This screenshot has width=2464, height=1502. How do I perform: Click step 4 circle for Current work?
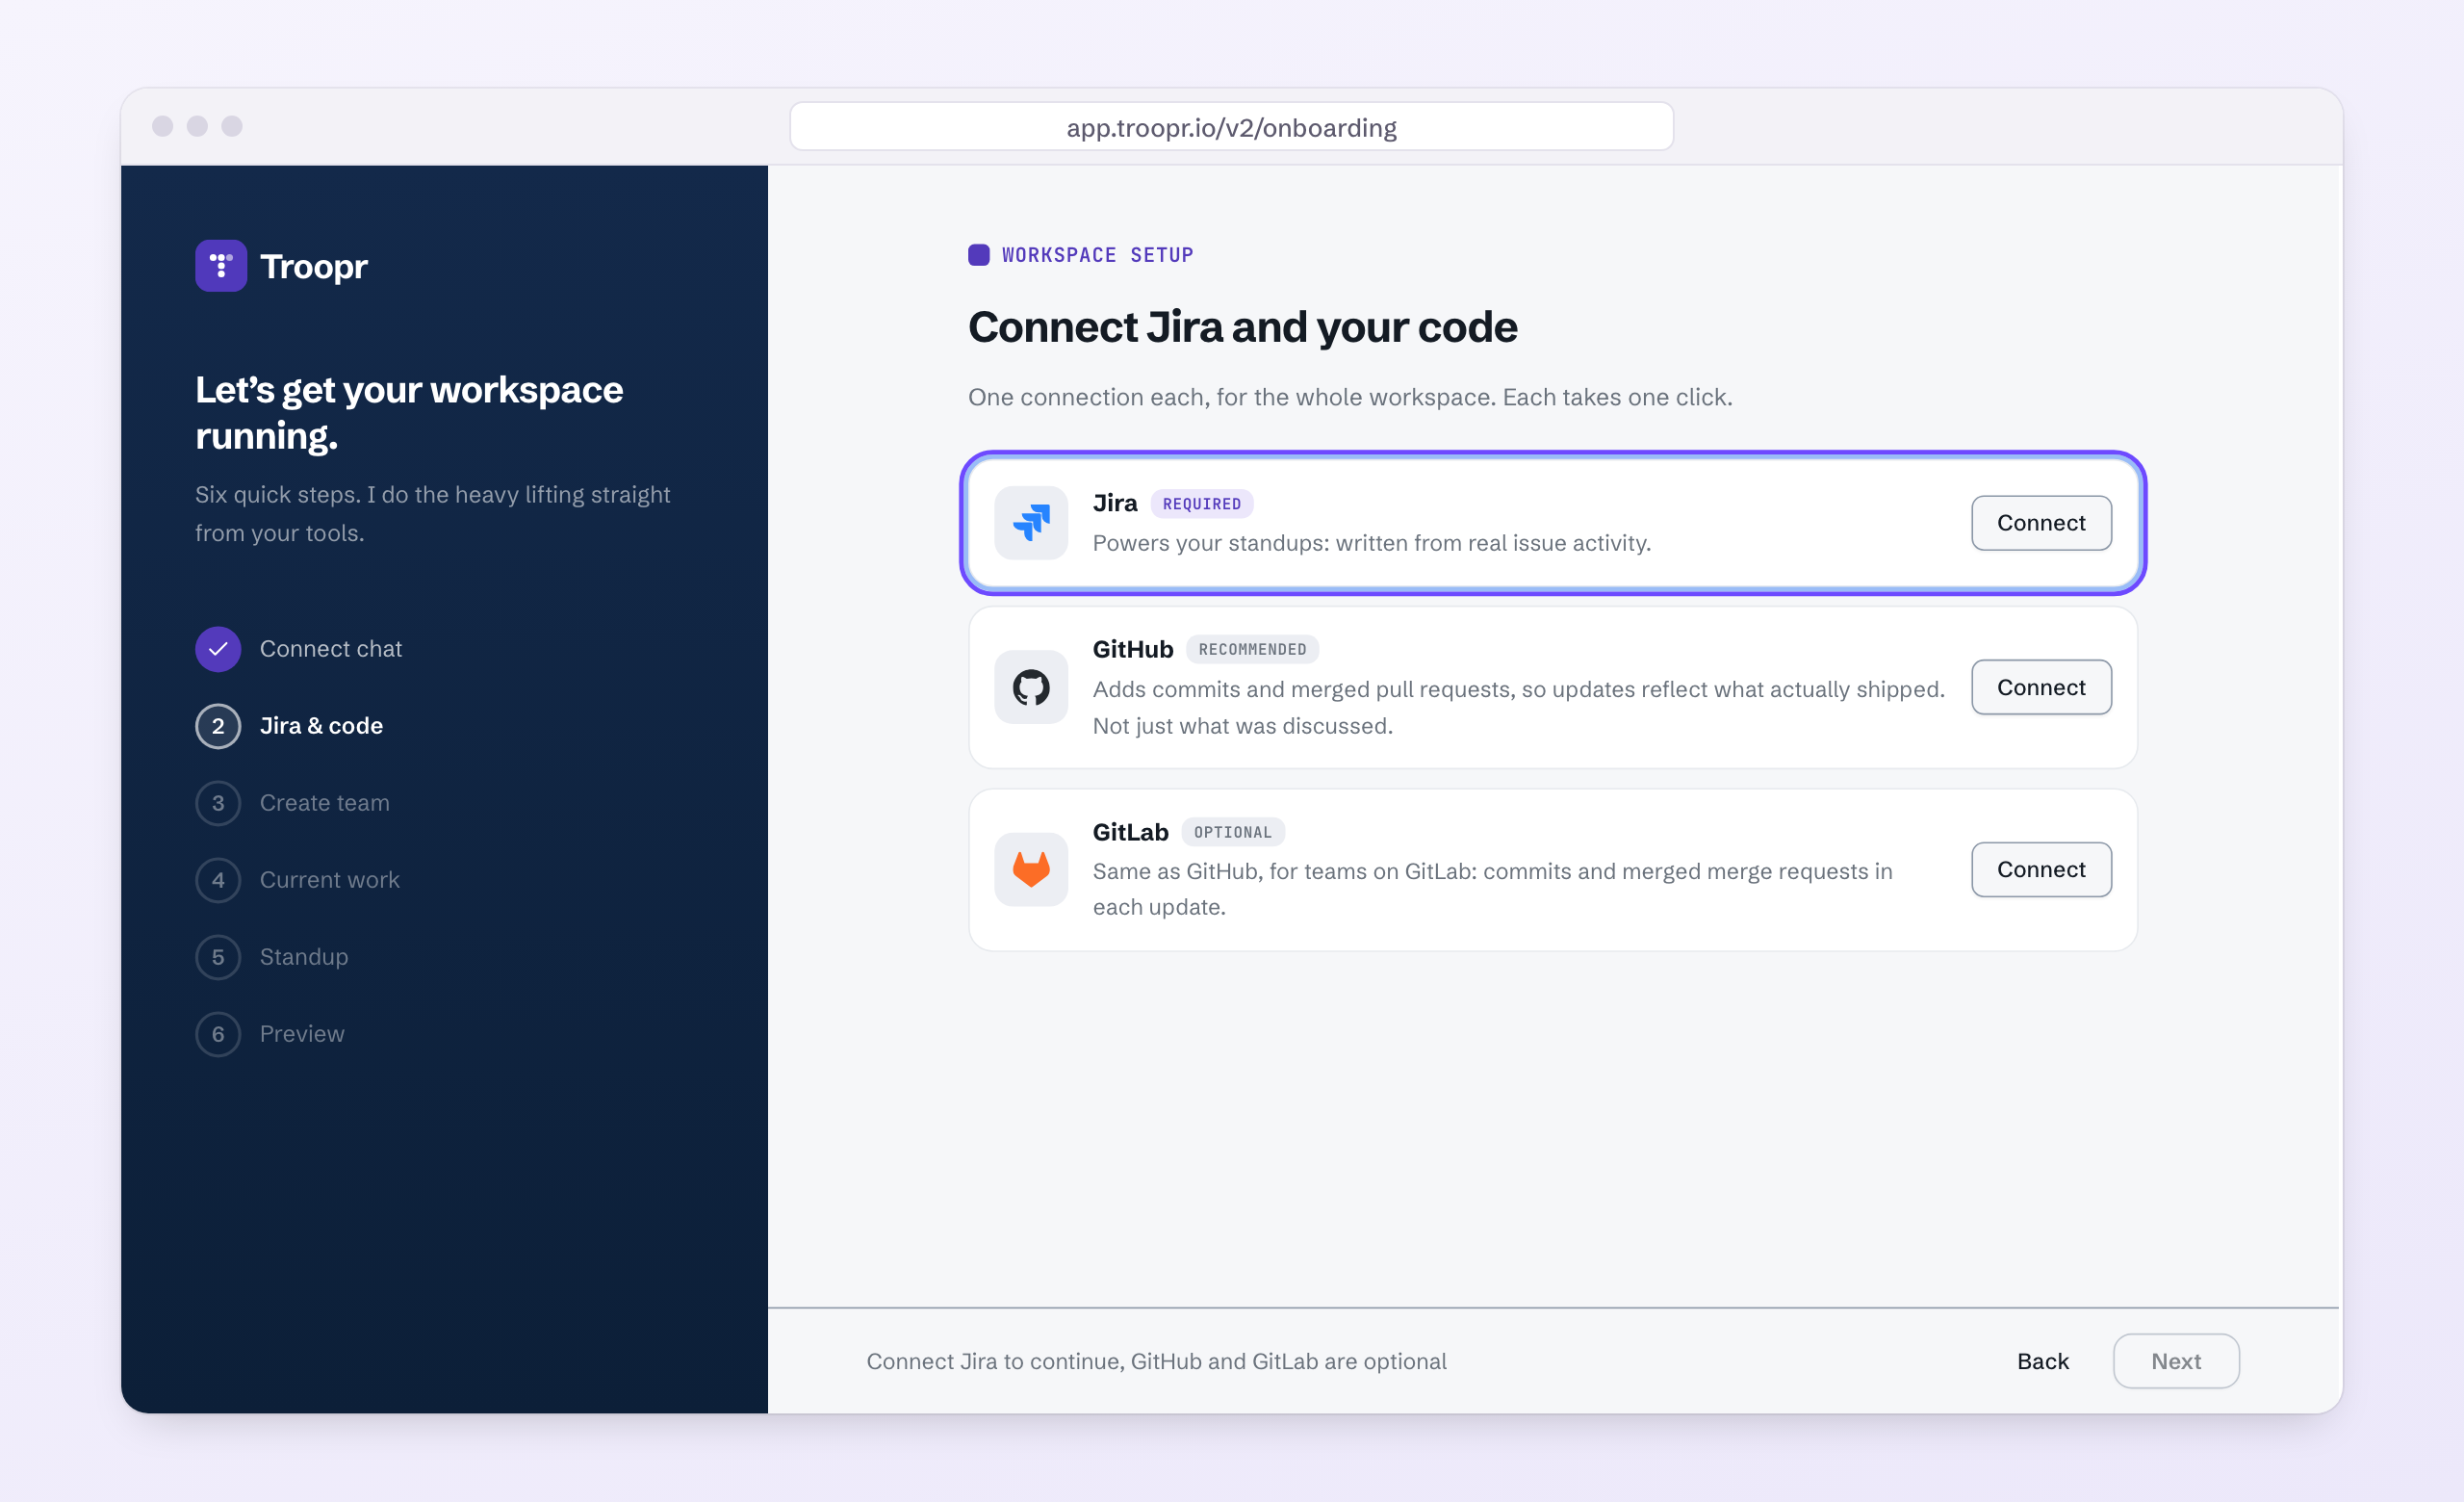tap(218, 880)
